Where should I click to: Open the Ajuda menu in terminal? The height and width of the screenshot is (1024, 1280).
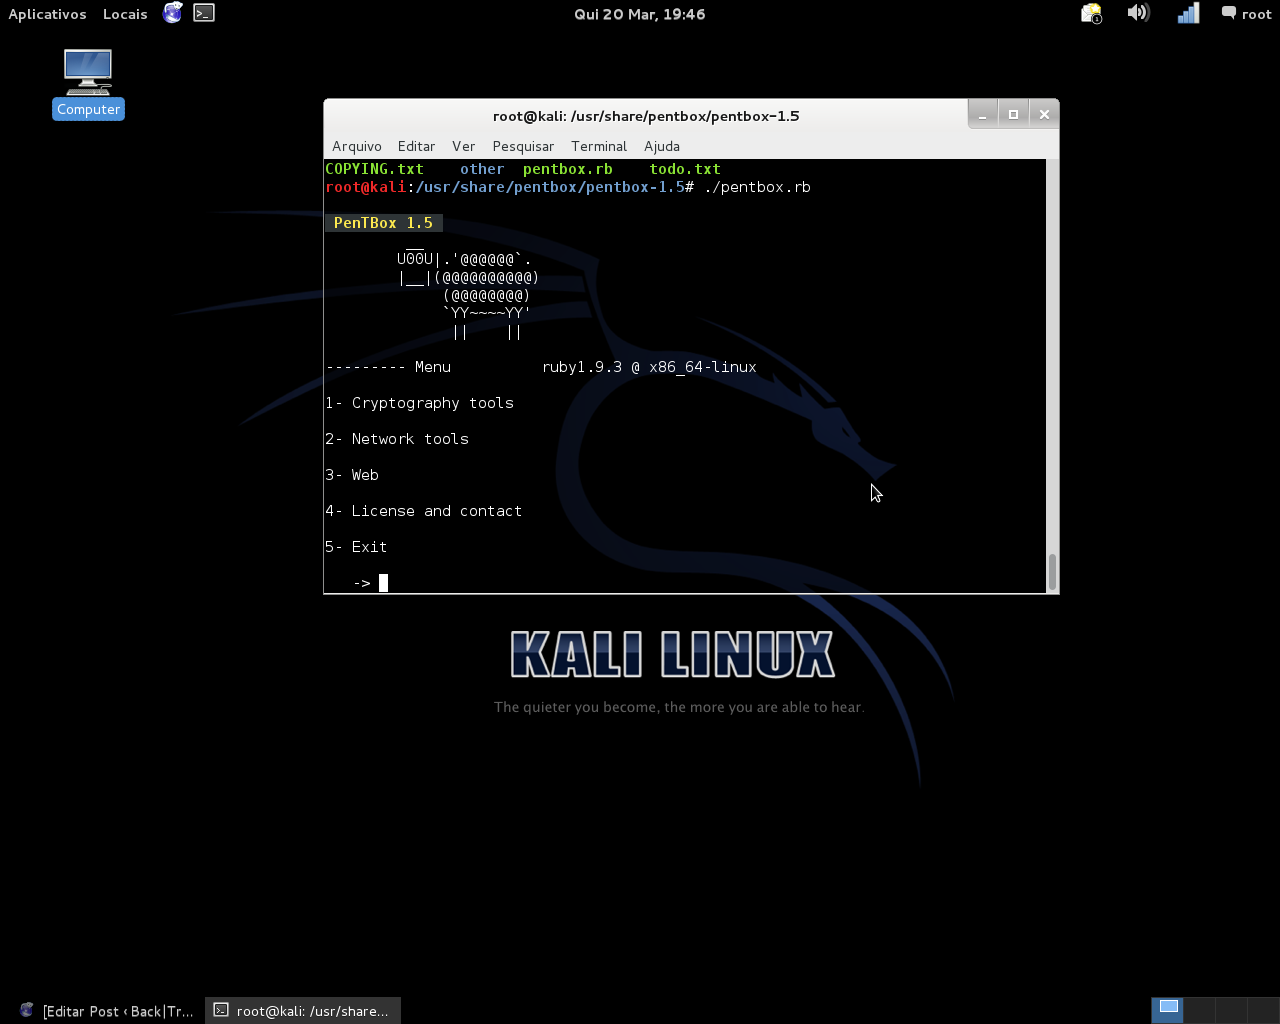point(662,146)
